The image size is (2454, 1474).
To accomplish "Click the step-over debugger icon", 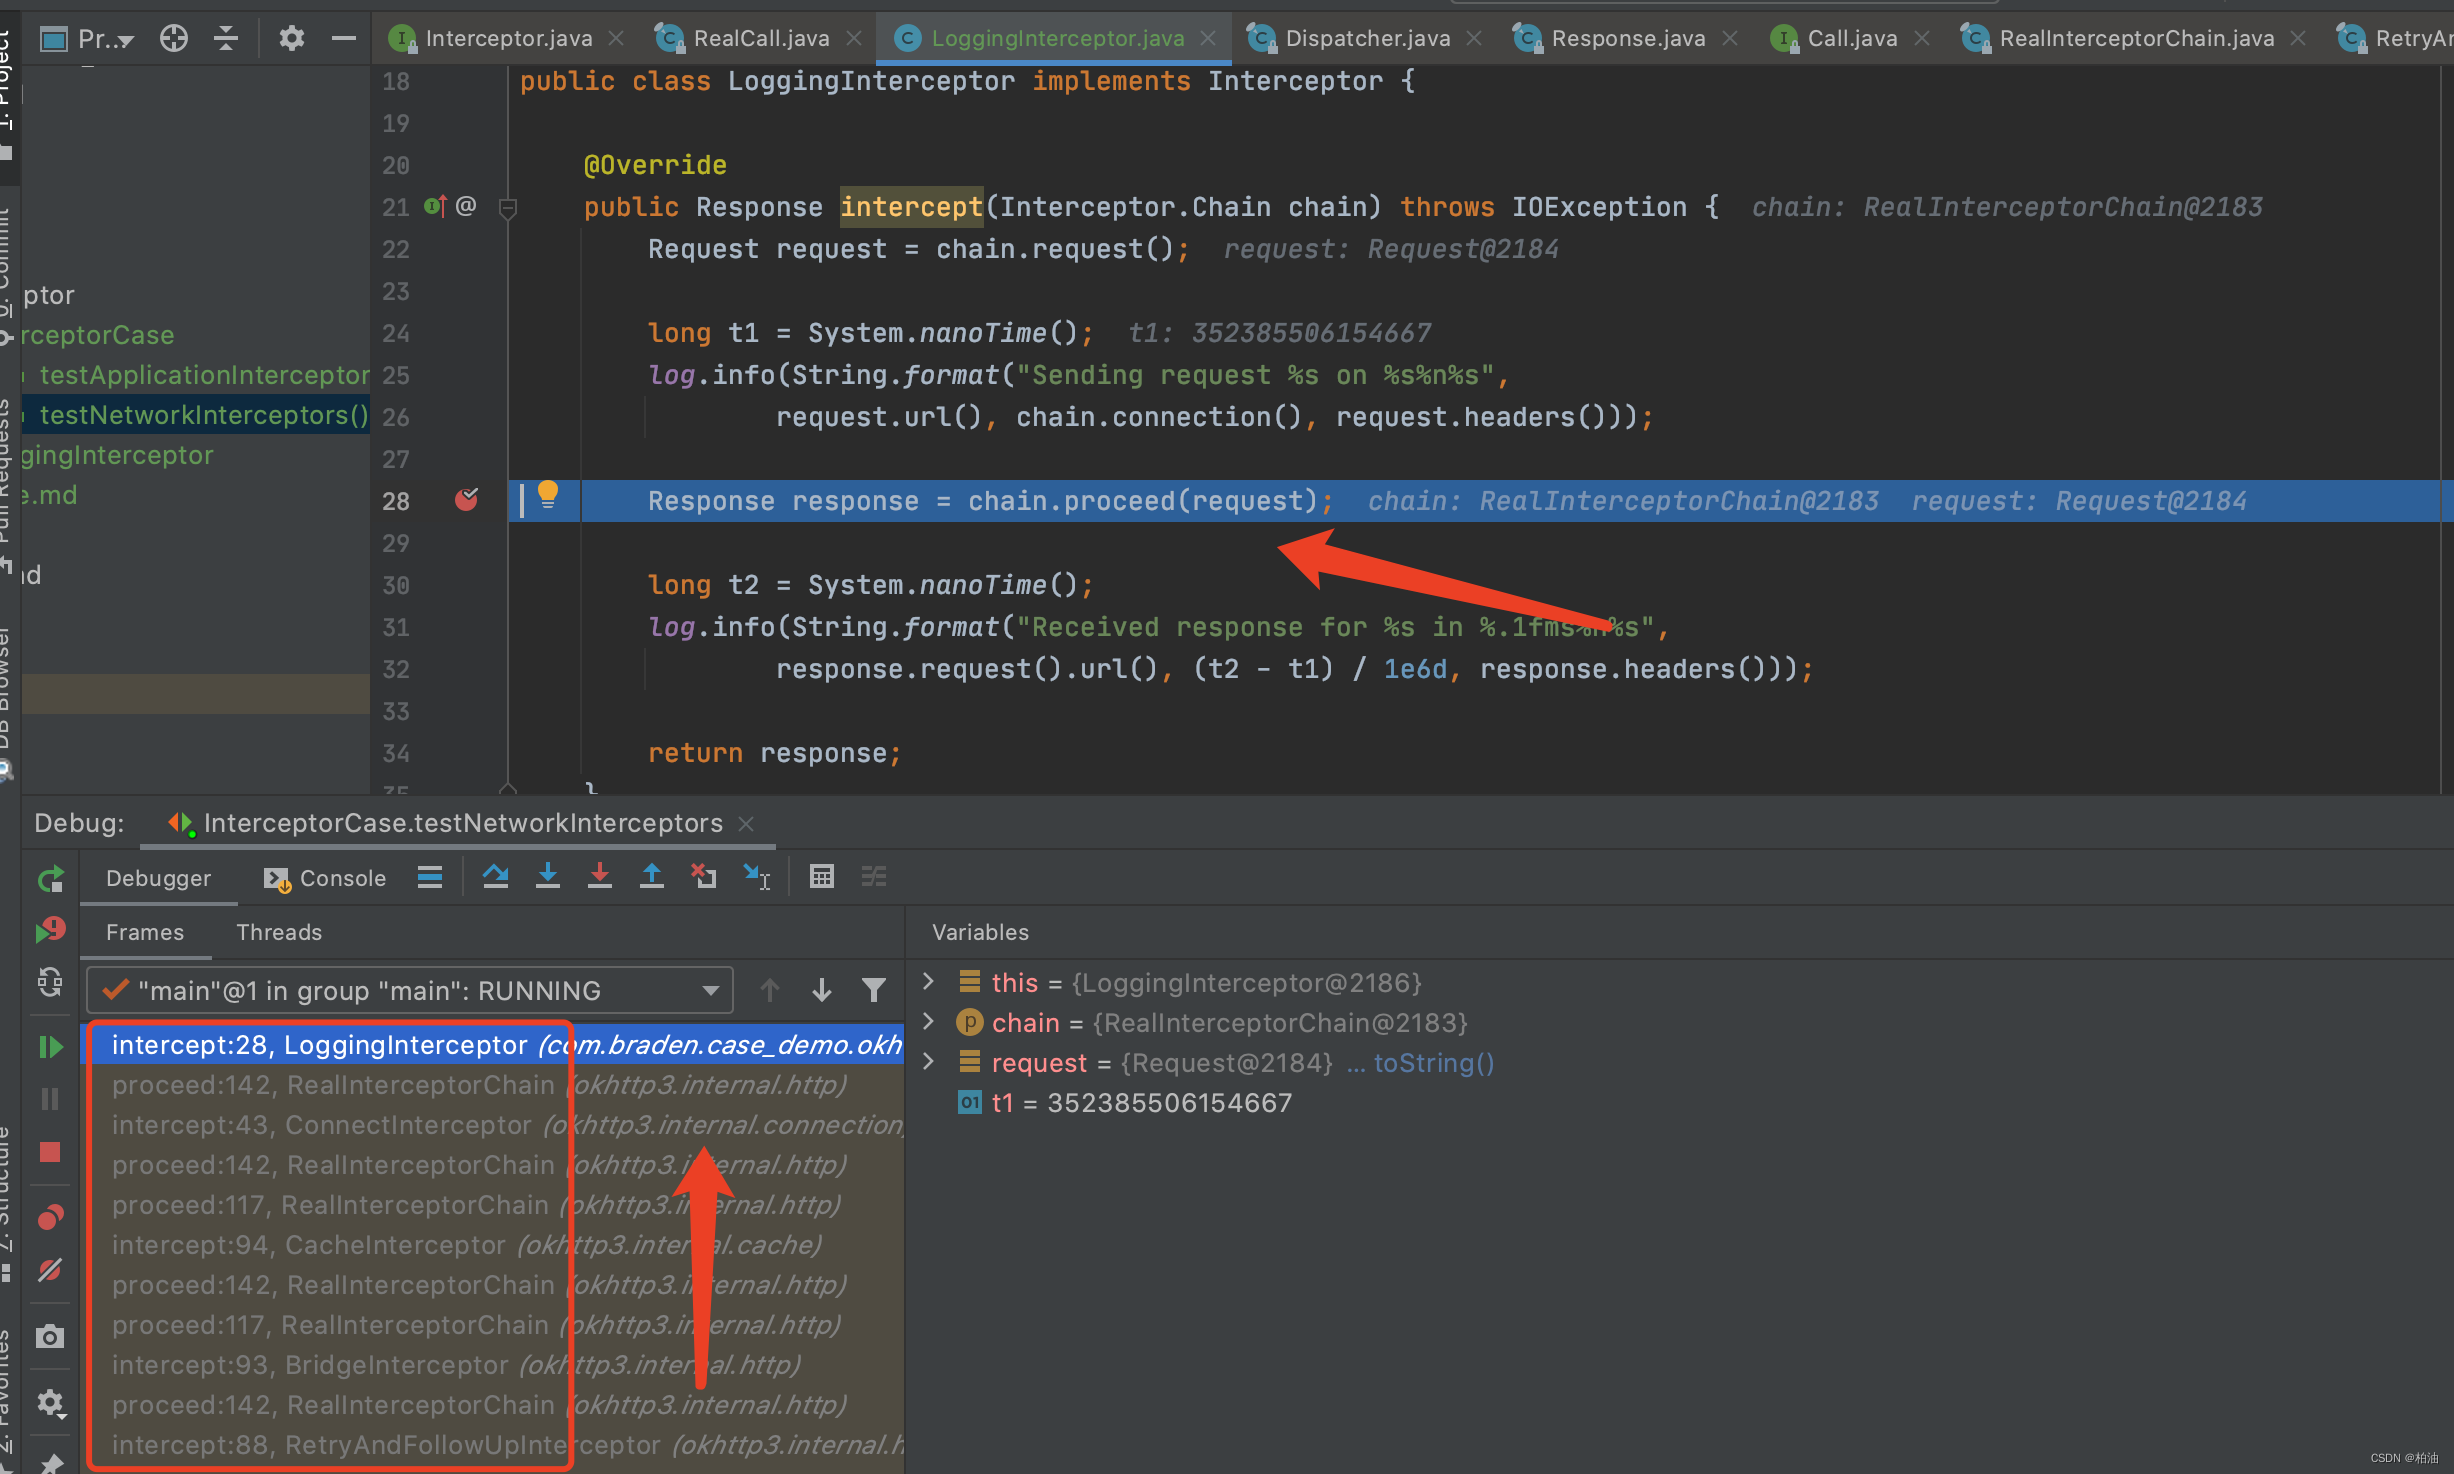I will pyautogui.click(x=494, y=880).
